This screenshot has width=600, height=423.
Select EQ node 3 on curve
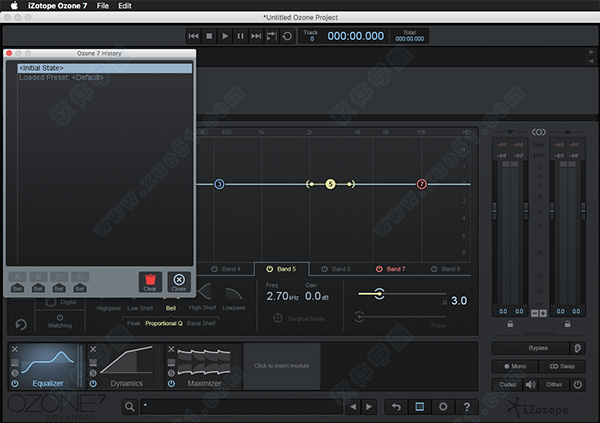(219, 184)
